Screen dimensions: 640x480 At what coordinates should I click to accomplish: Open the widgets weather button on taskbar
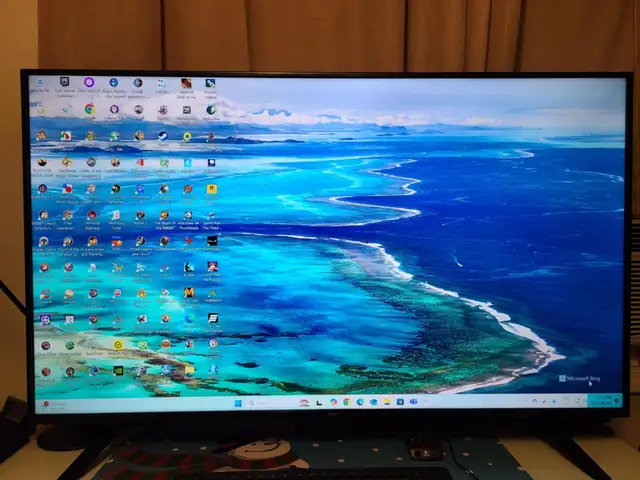click(x=53, y=405)
